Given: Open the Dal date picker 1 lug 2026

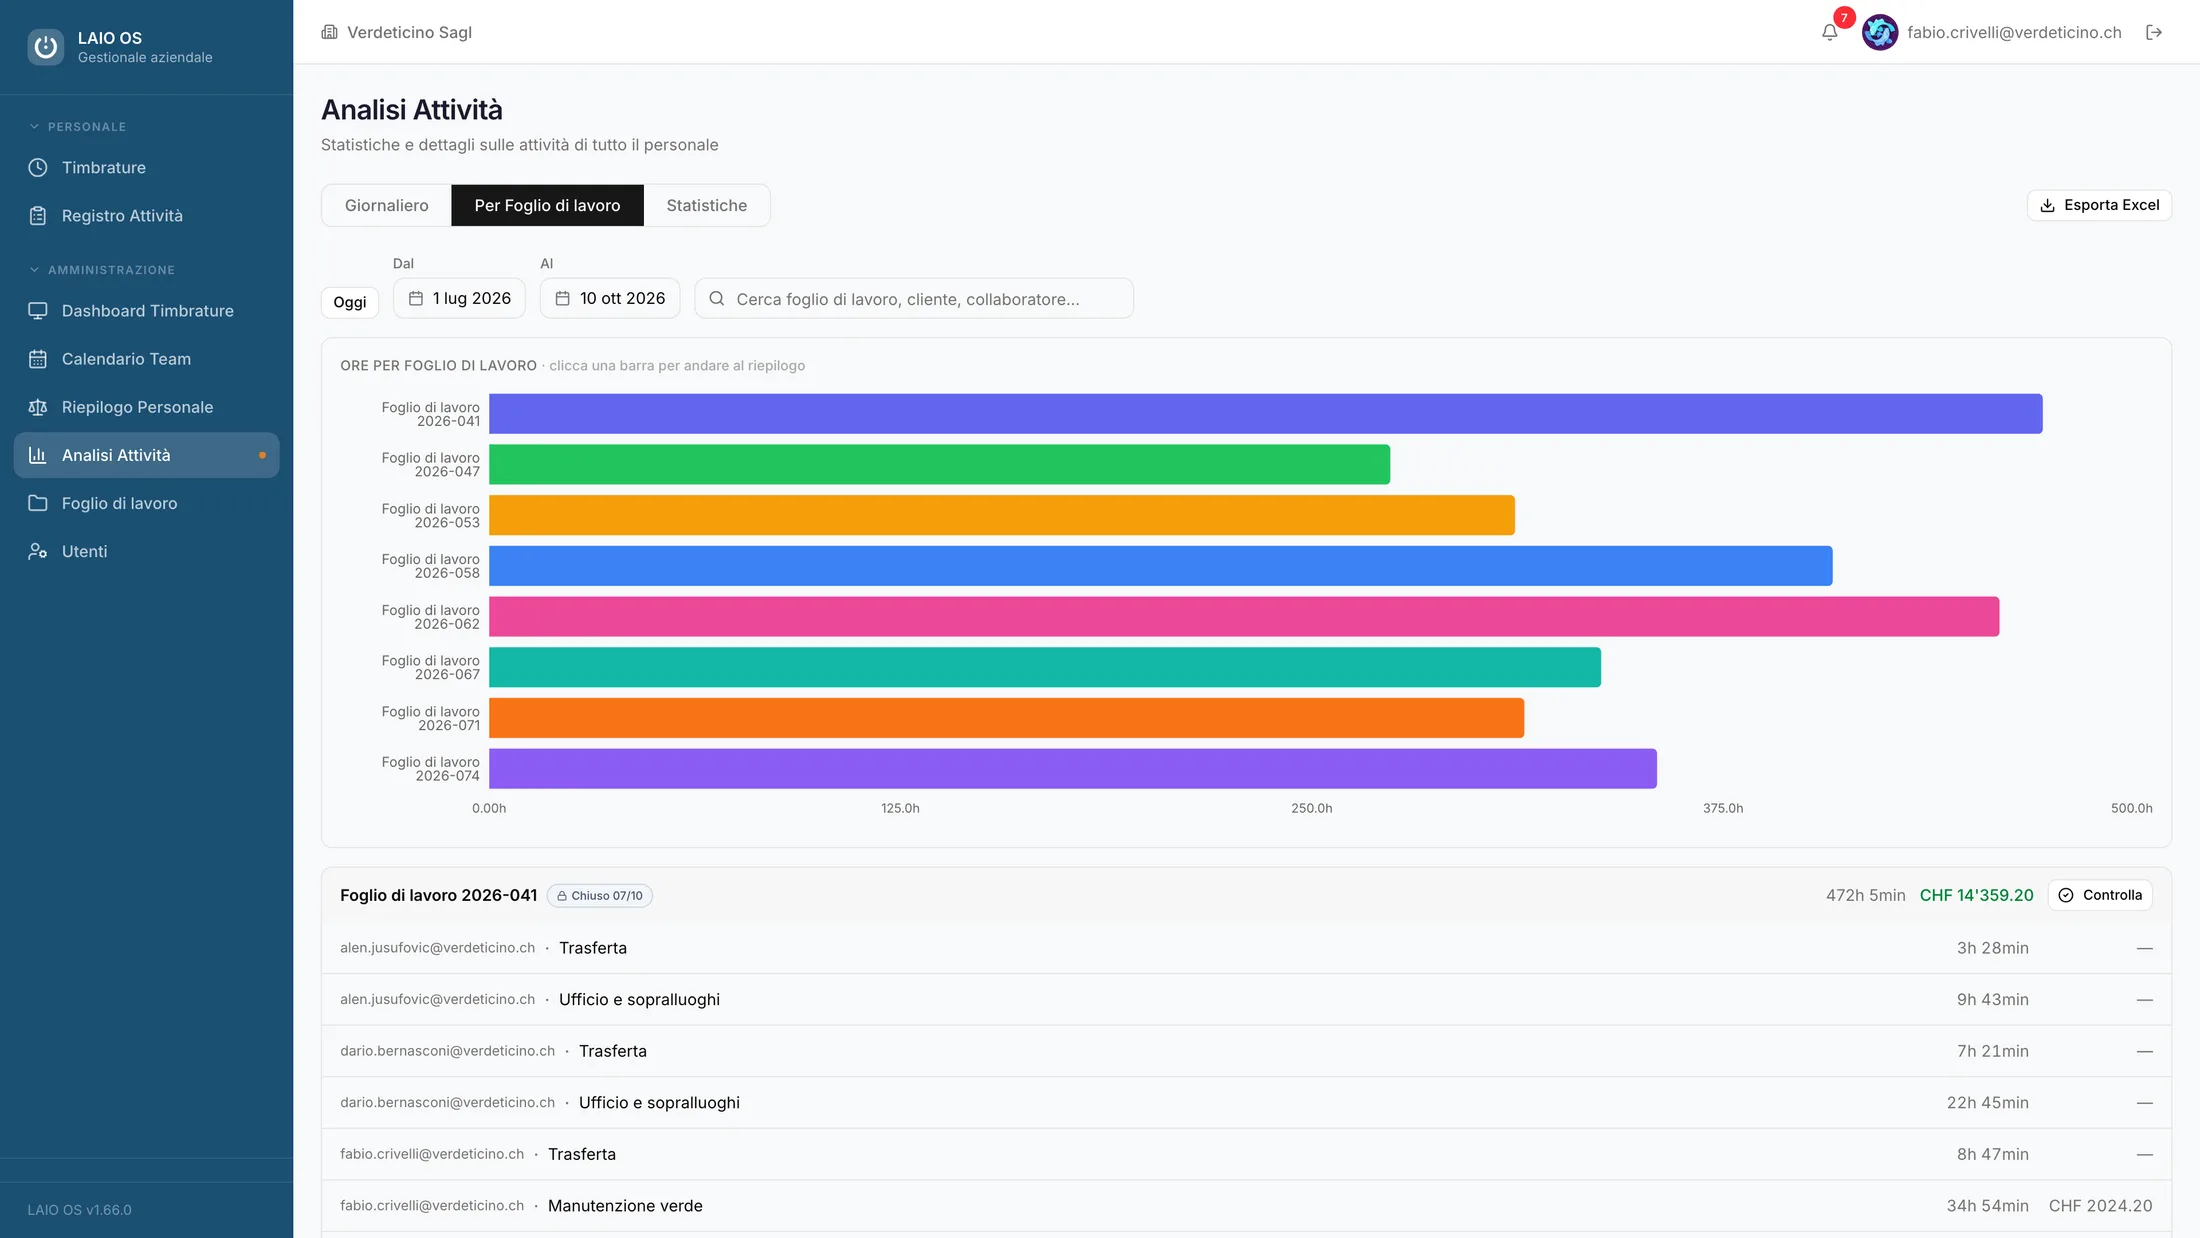Looking at the screenshot, I should 459,298.
